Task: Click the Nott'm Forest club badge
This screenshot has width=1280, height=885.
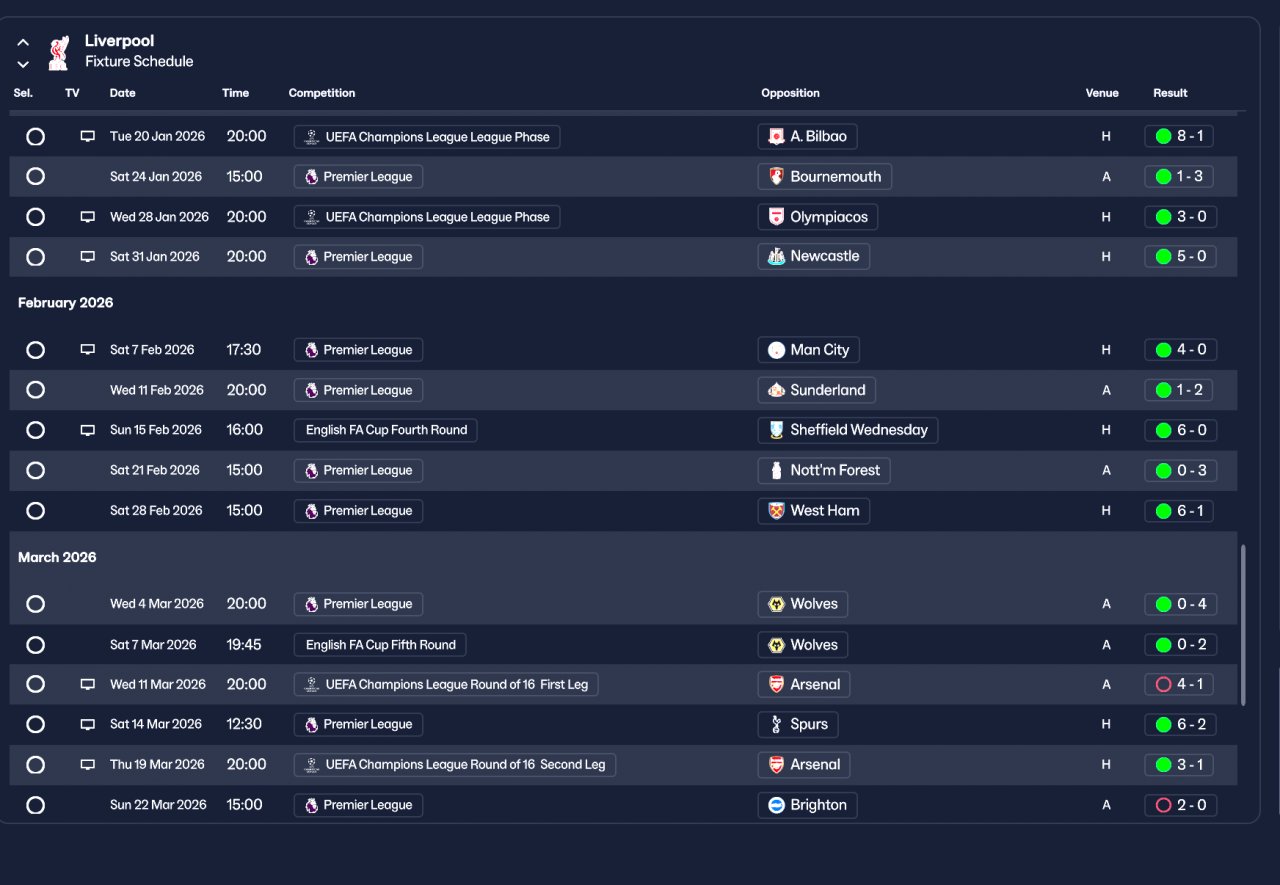Action: [x=776, y=470]
